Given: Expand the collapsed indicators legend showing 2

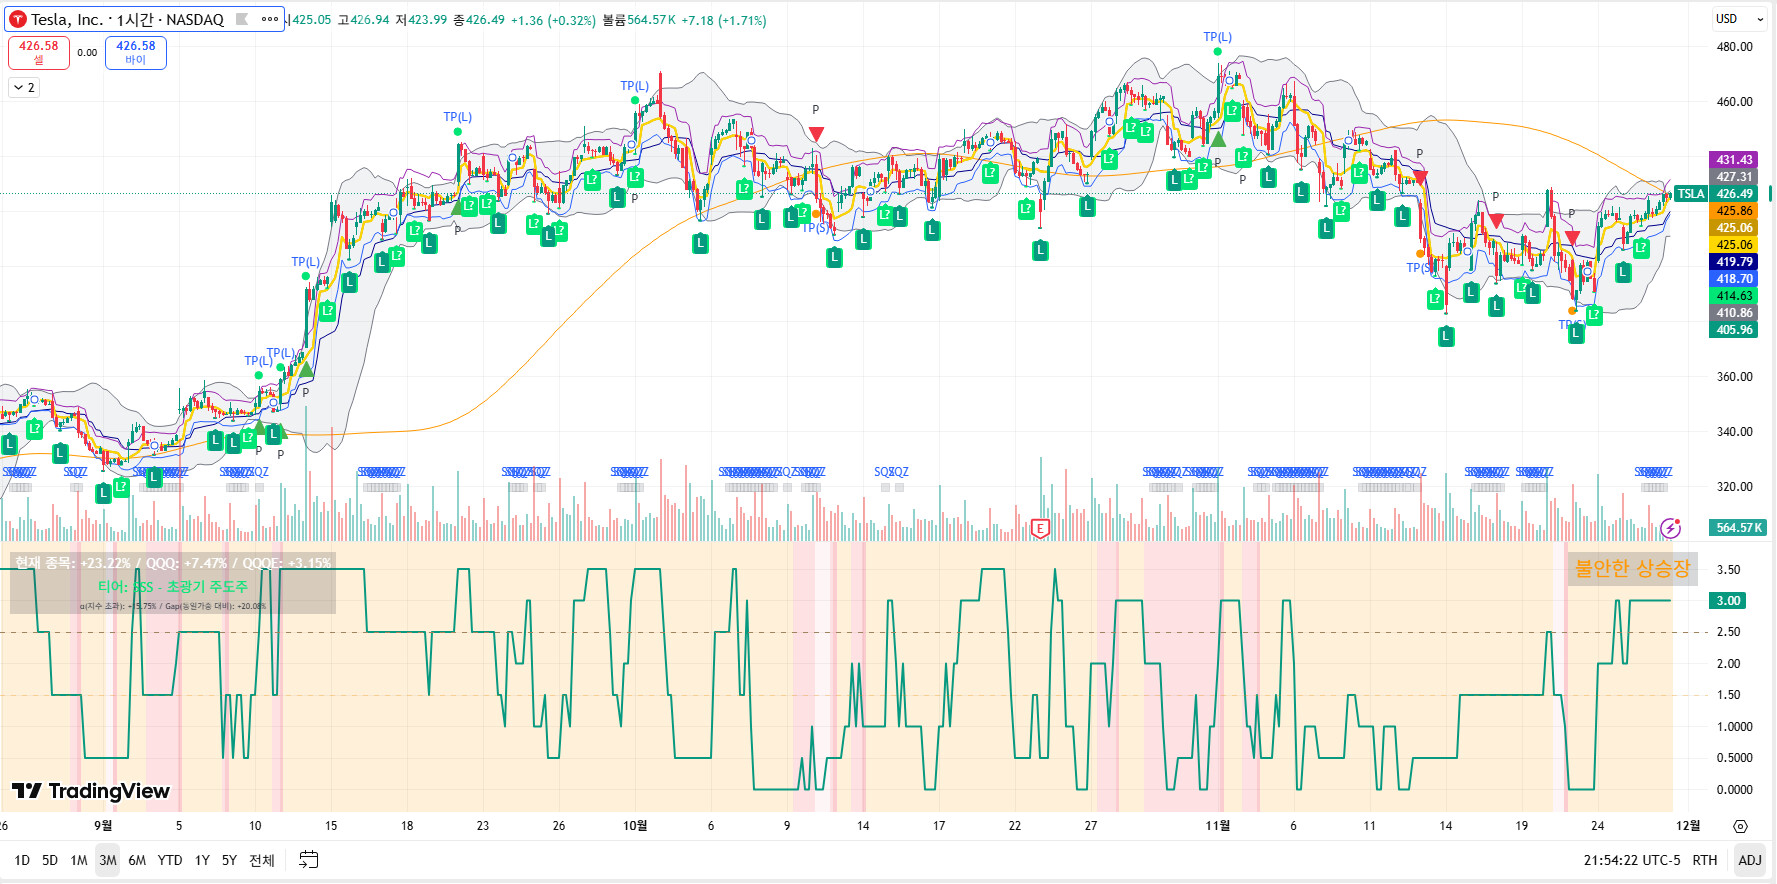Looking at the screenshot, I should click(x=24, y=88).
